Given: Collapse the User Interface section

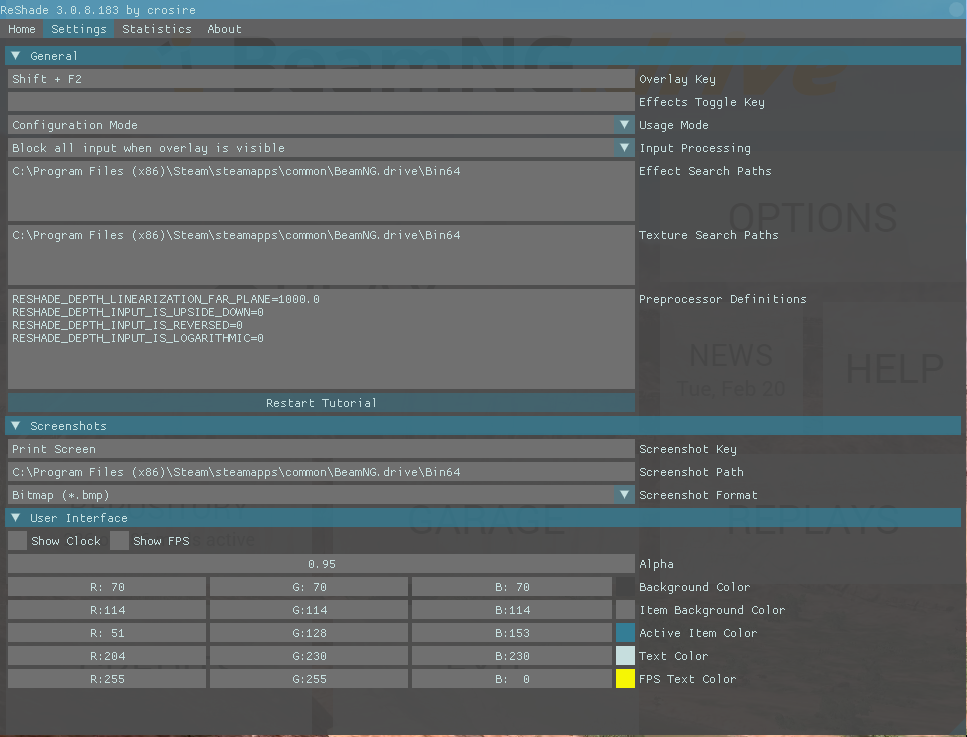Looking at the screenshot, I should tap(483, 517).
